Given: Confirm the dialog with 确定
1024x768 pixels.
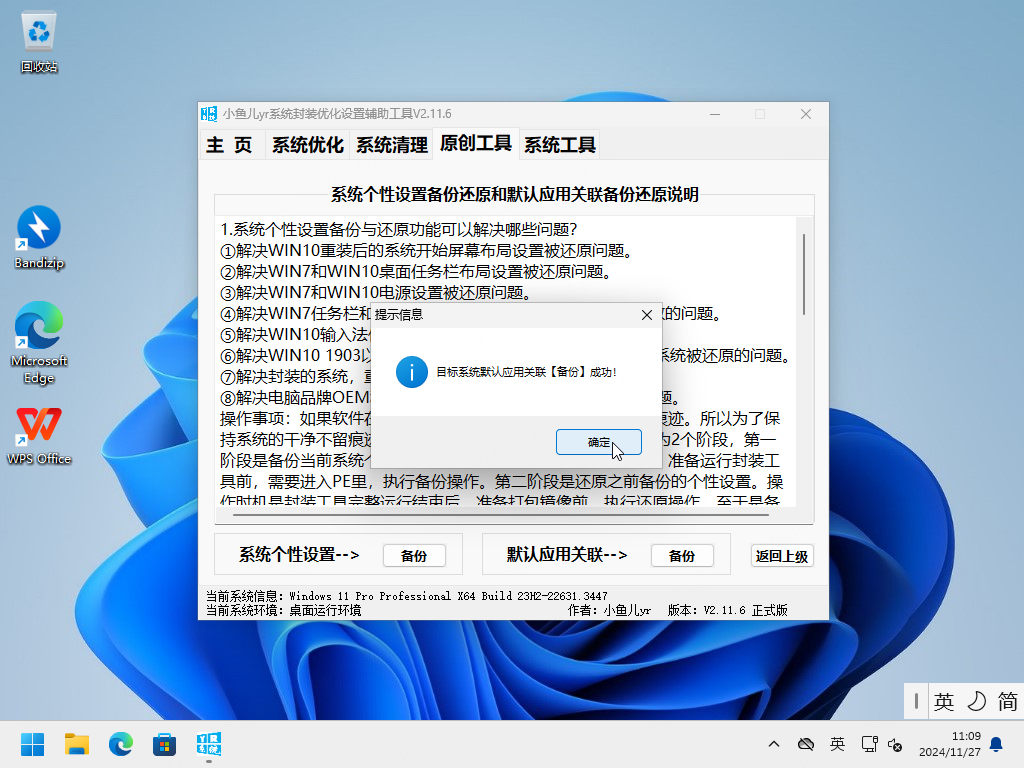Looking at the screenshot, I should tap(598, 442).
